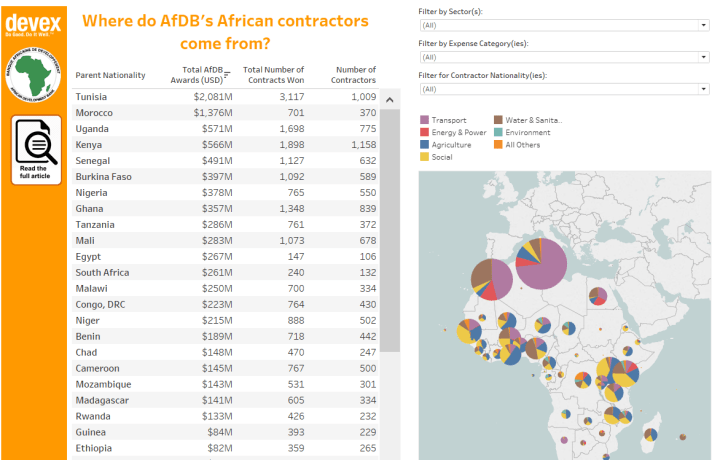
Task: Select the Ghana row label
Action: 89,209
